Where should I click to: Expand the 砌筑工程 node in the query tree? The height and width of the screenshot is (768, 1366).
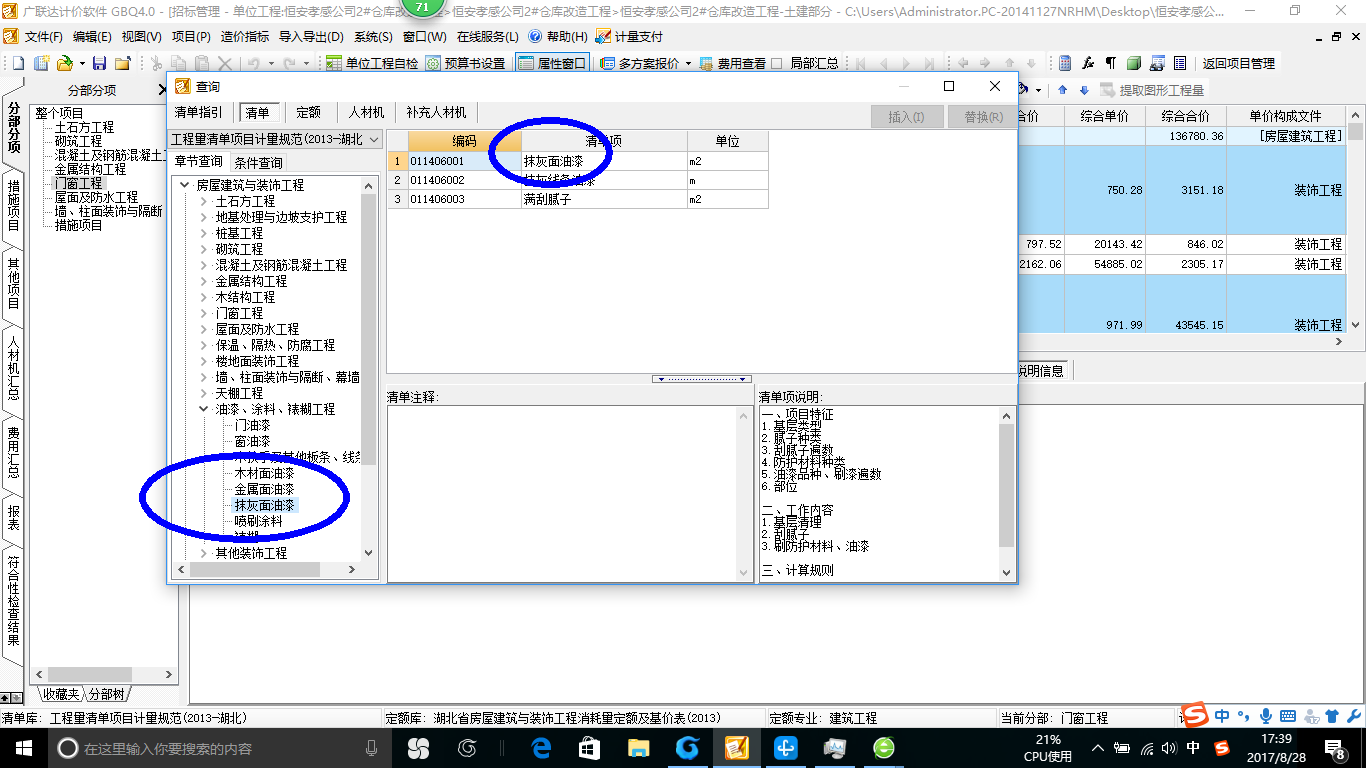[204, 249]
